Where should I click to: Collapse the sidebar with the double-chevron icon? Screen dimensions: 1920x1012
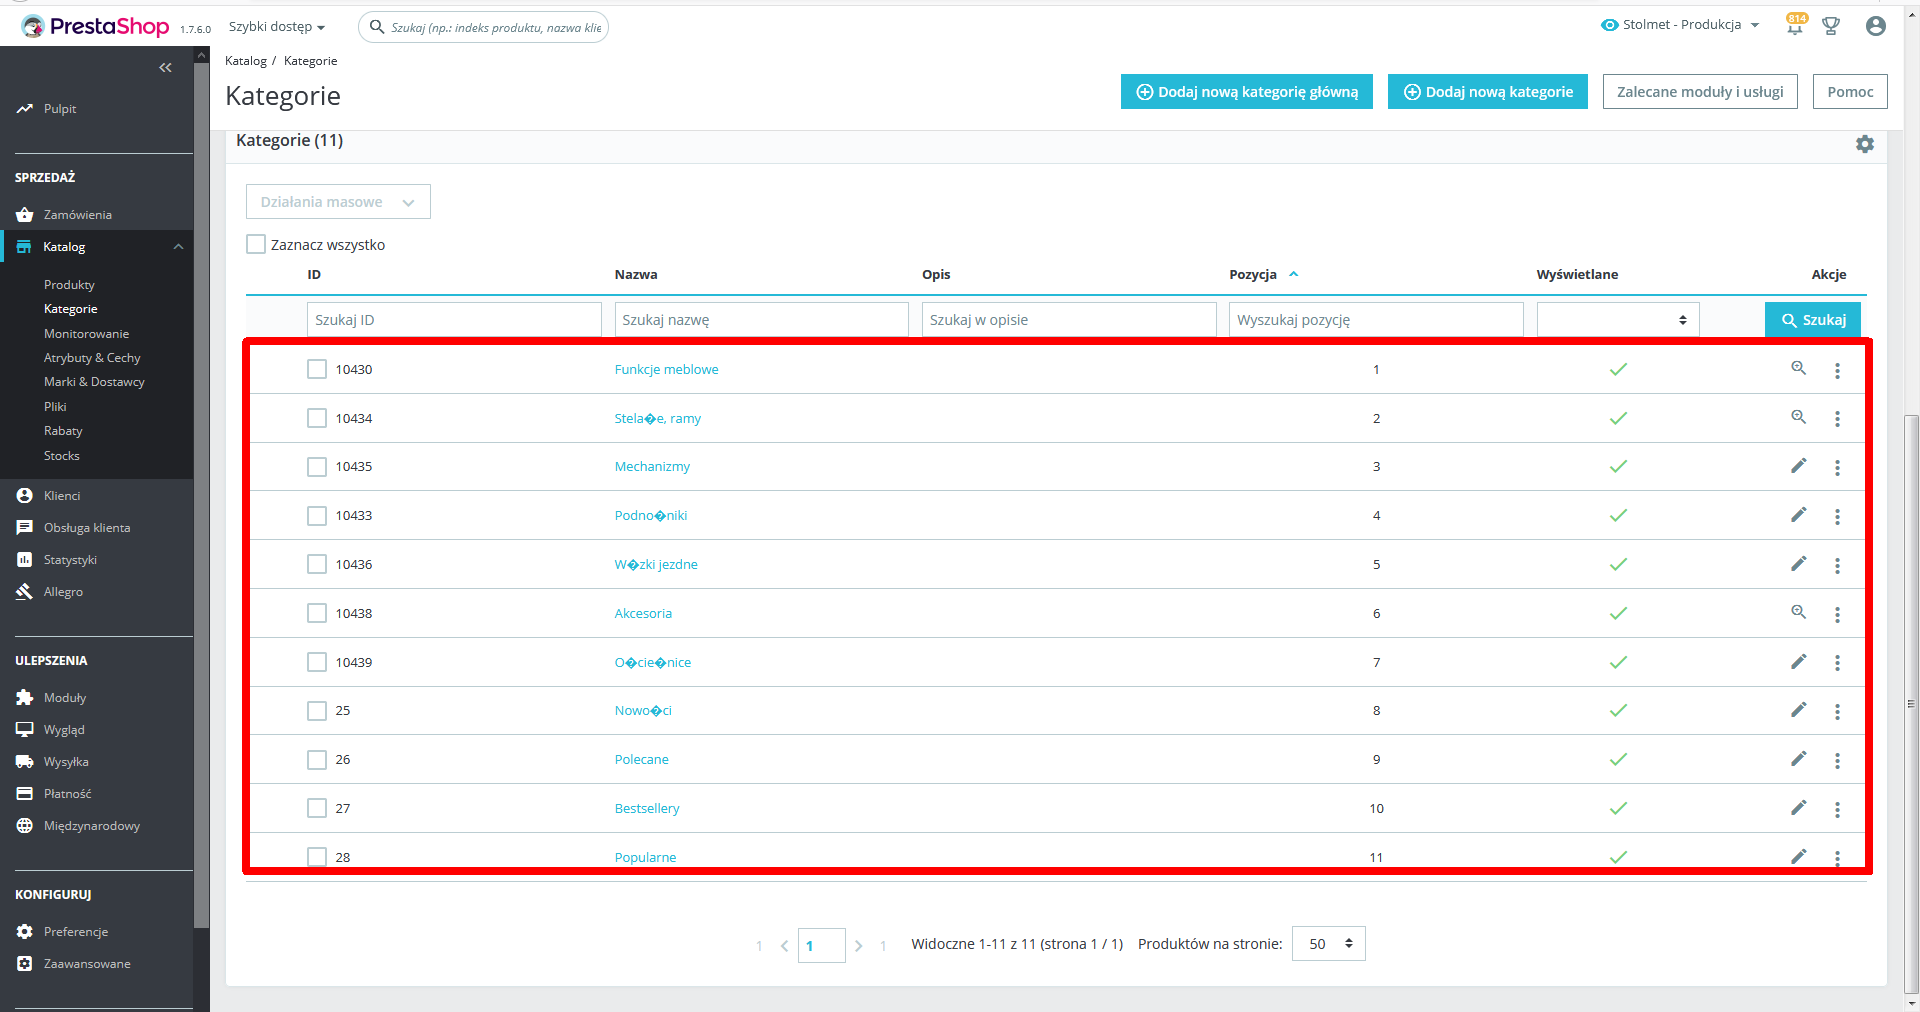point(165,68)
